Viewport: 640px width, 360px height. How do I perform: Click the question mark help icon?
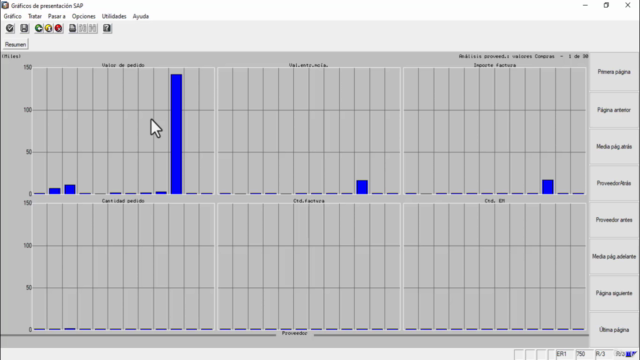click(x=107, y=28)
